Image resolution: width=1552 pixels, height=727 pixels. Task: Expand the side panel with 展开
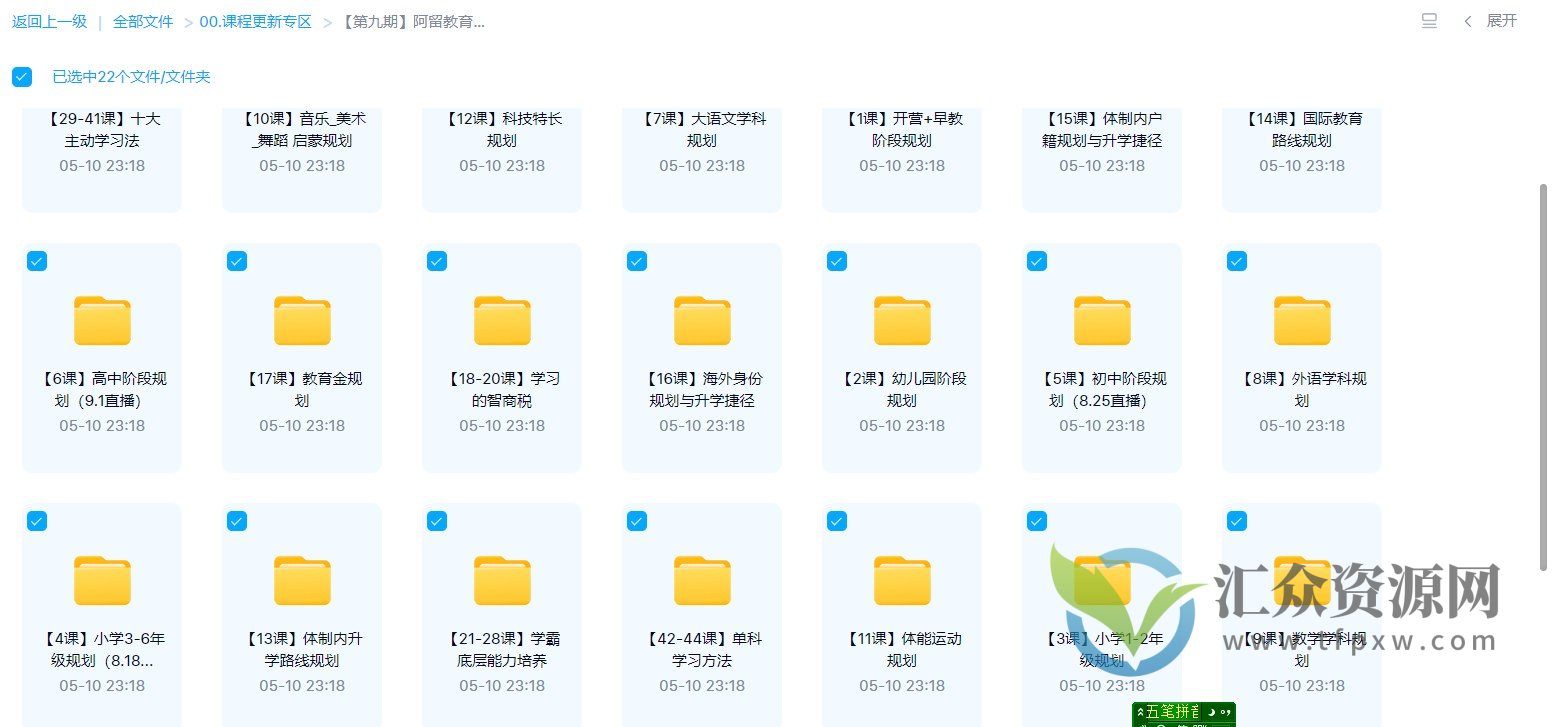tap(1491, 21)
